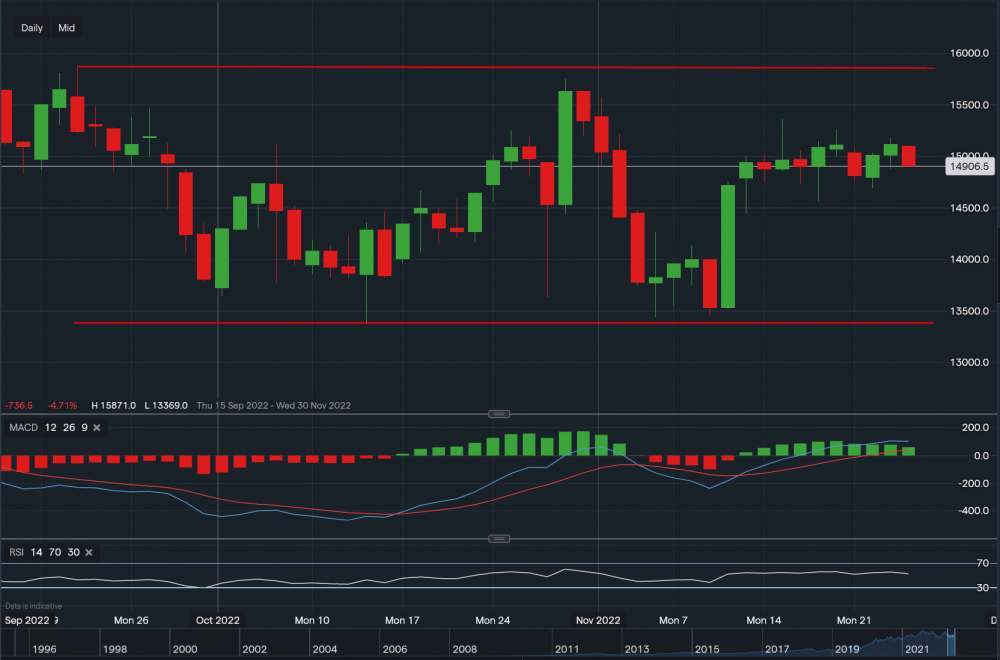1000x660 pixels.
Task: Grab the resize handle above the RSI panel
Action: tap(497, 539)
